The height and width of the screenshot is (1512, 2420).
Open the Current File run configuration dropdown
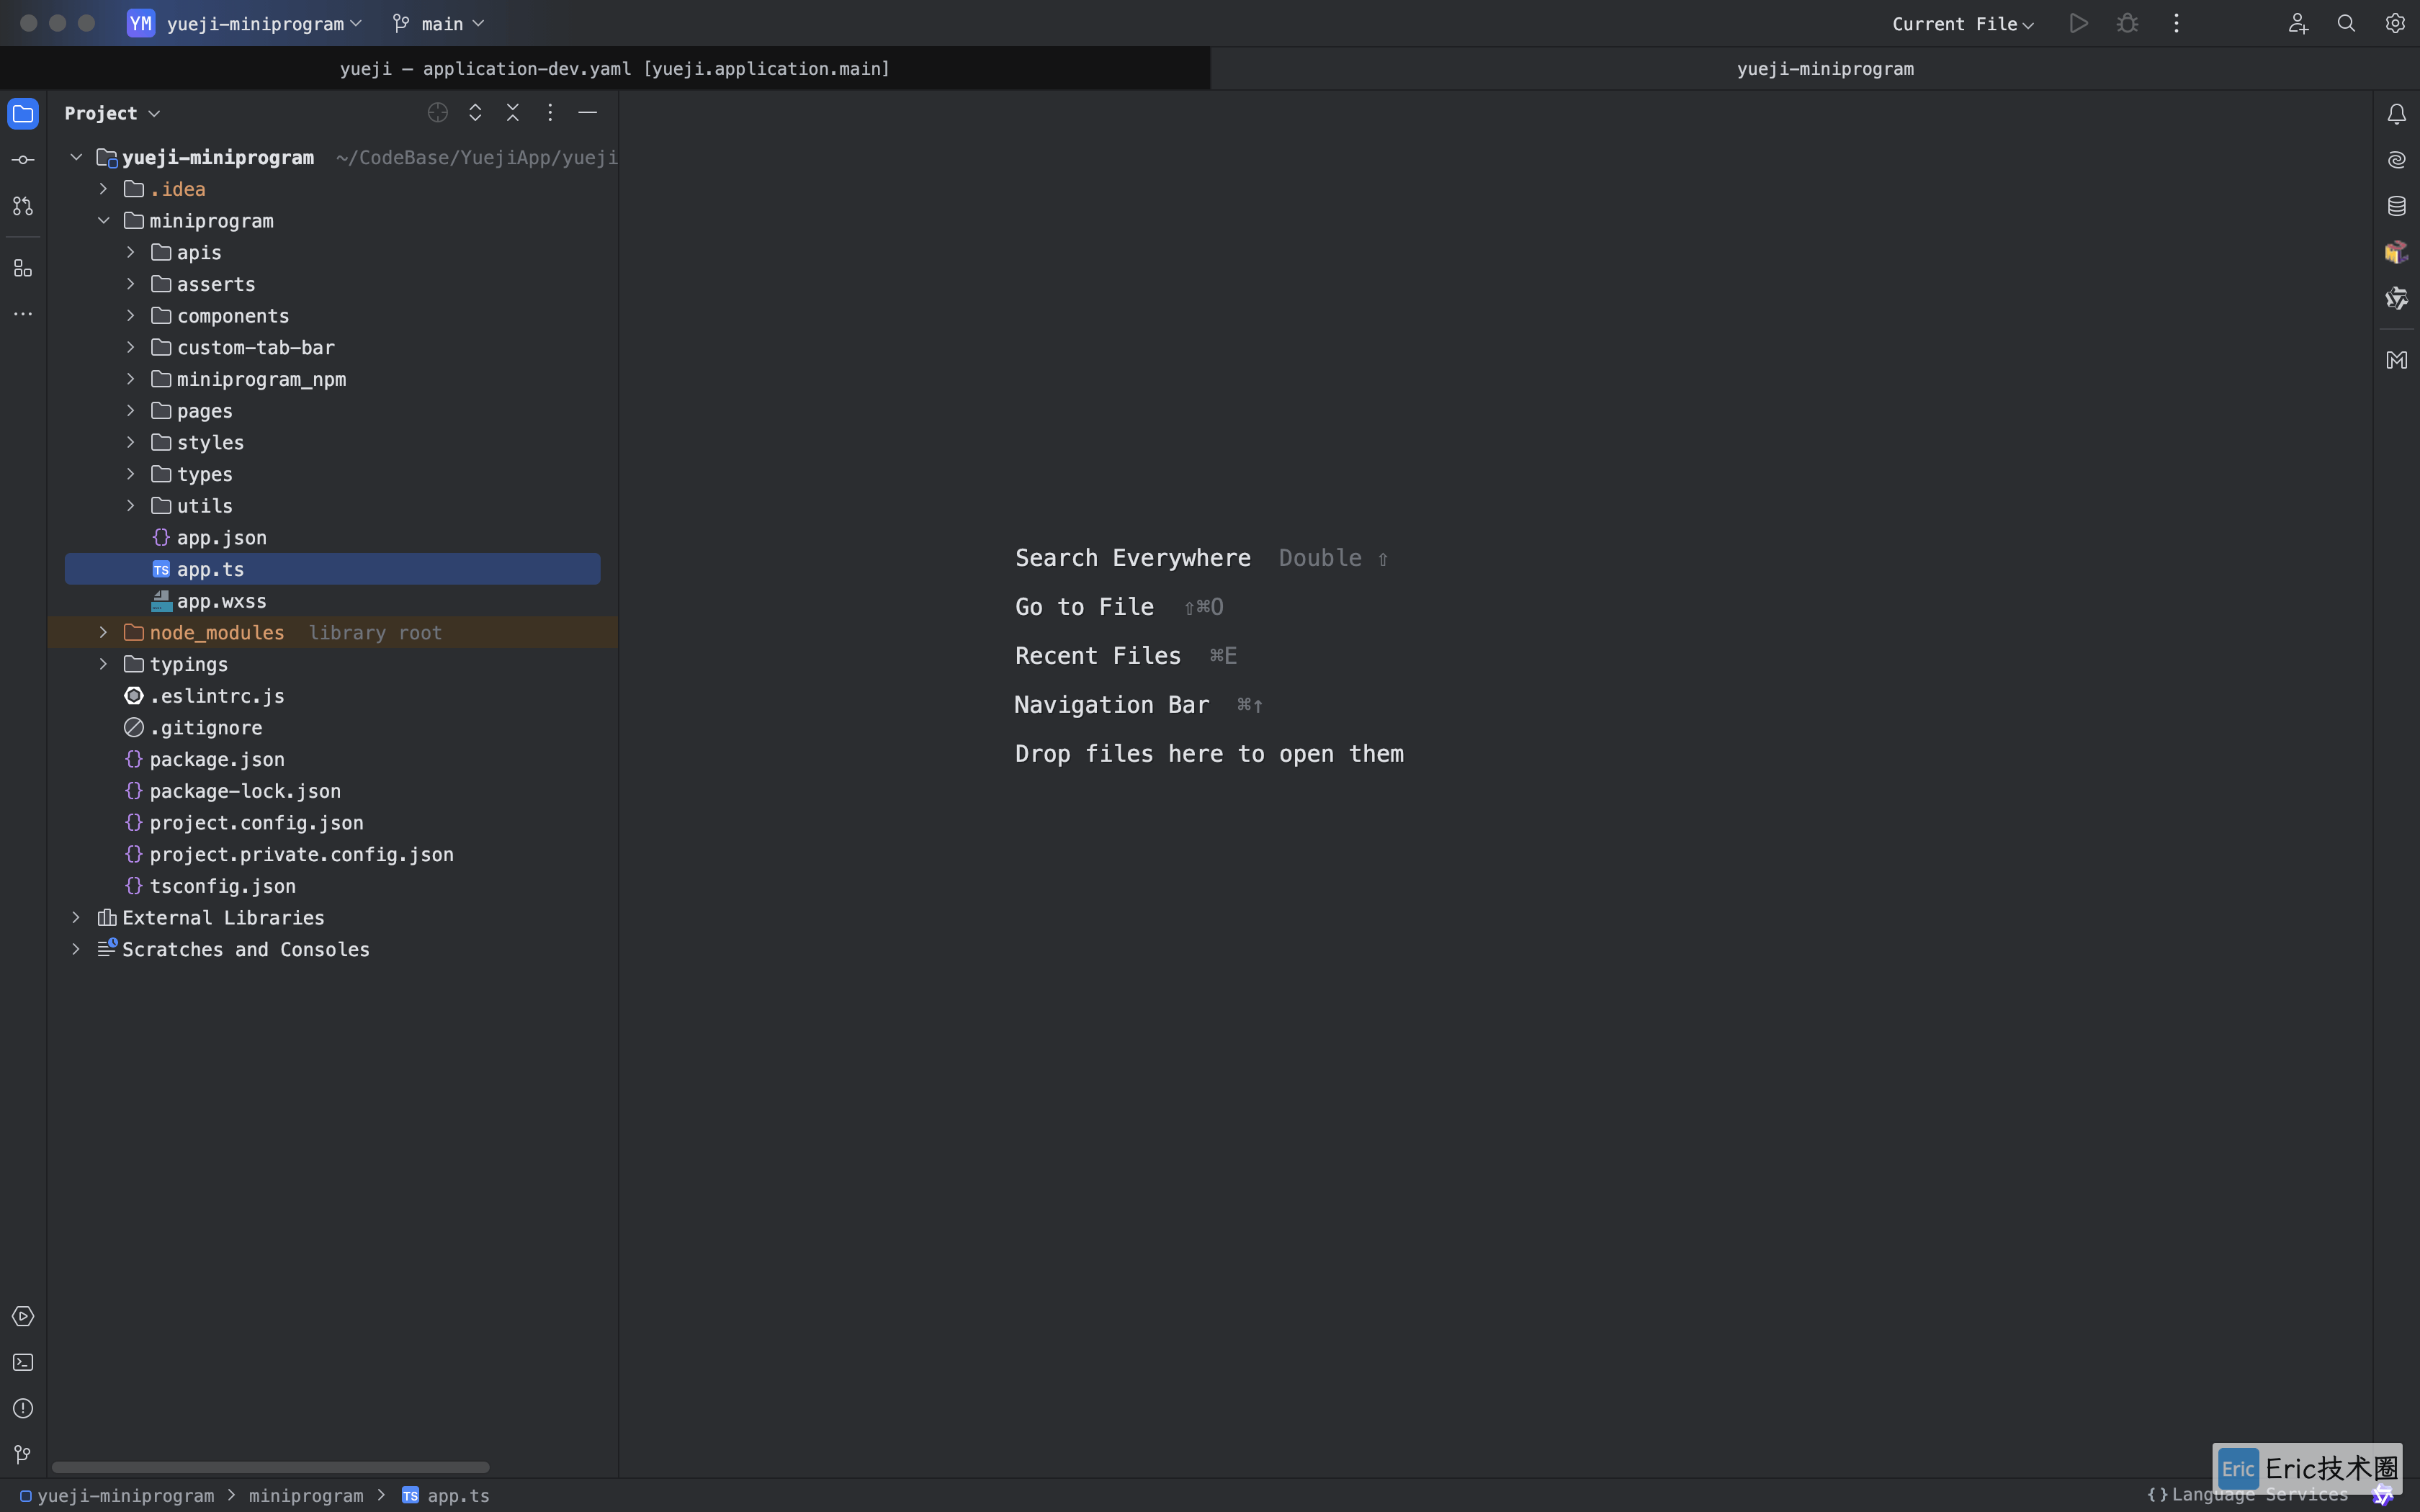(x=1963, y=24)
